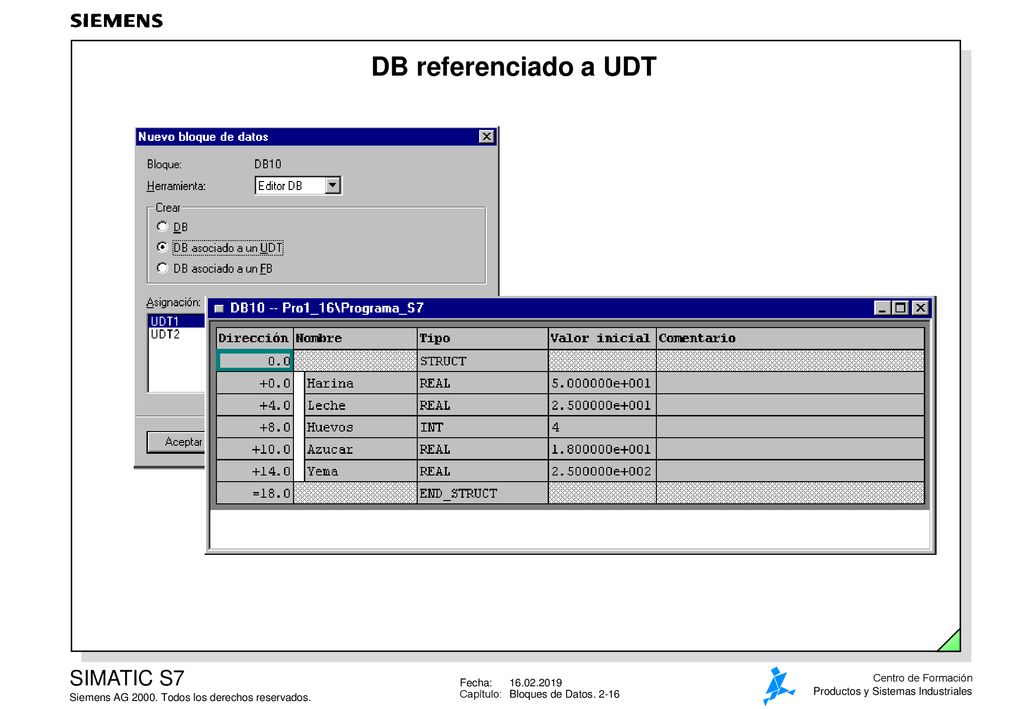Click the Dirección column header
Image resolution: width=1024 pixels, height=709 pixels.
pyautogui.click(x=255, y=338)
